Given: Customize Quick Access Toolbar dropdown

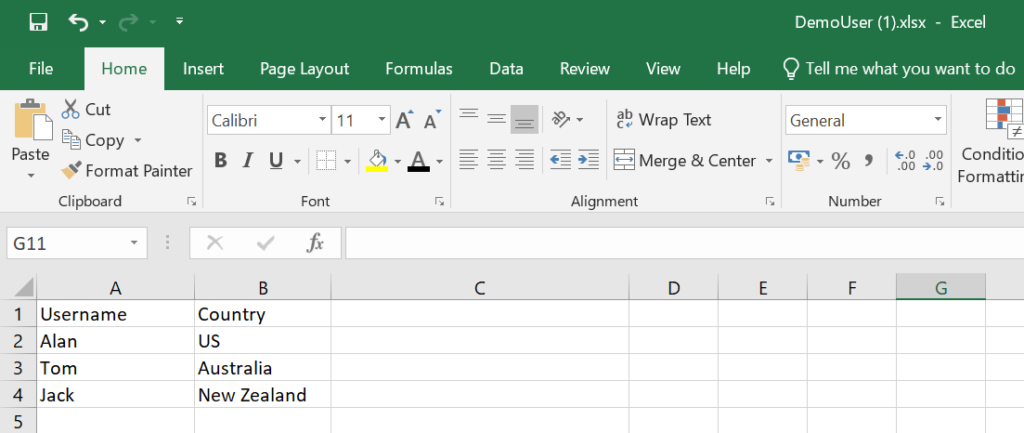Looking at the screenshot, I should pos(180,22).
